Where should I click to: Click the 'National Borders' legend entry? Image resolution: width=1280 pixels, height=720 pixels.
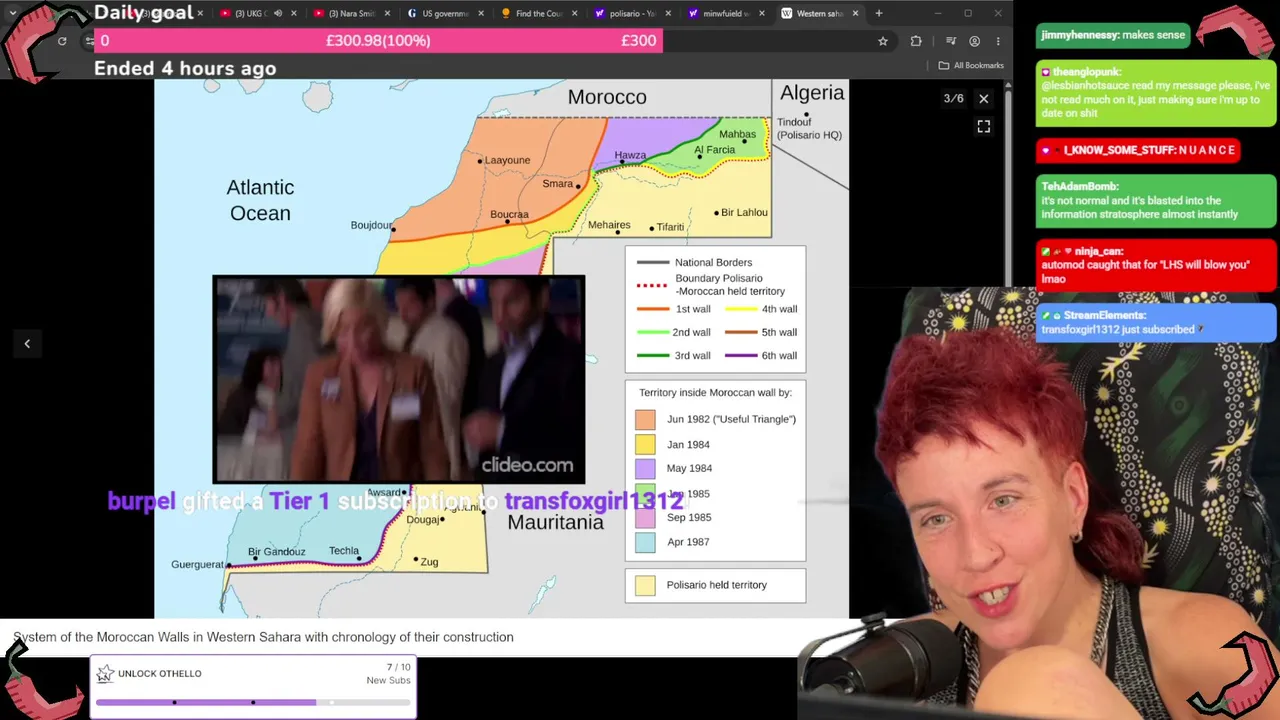[x=695, y=262]
